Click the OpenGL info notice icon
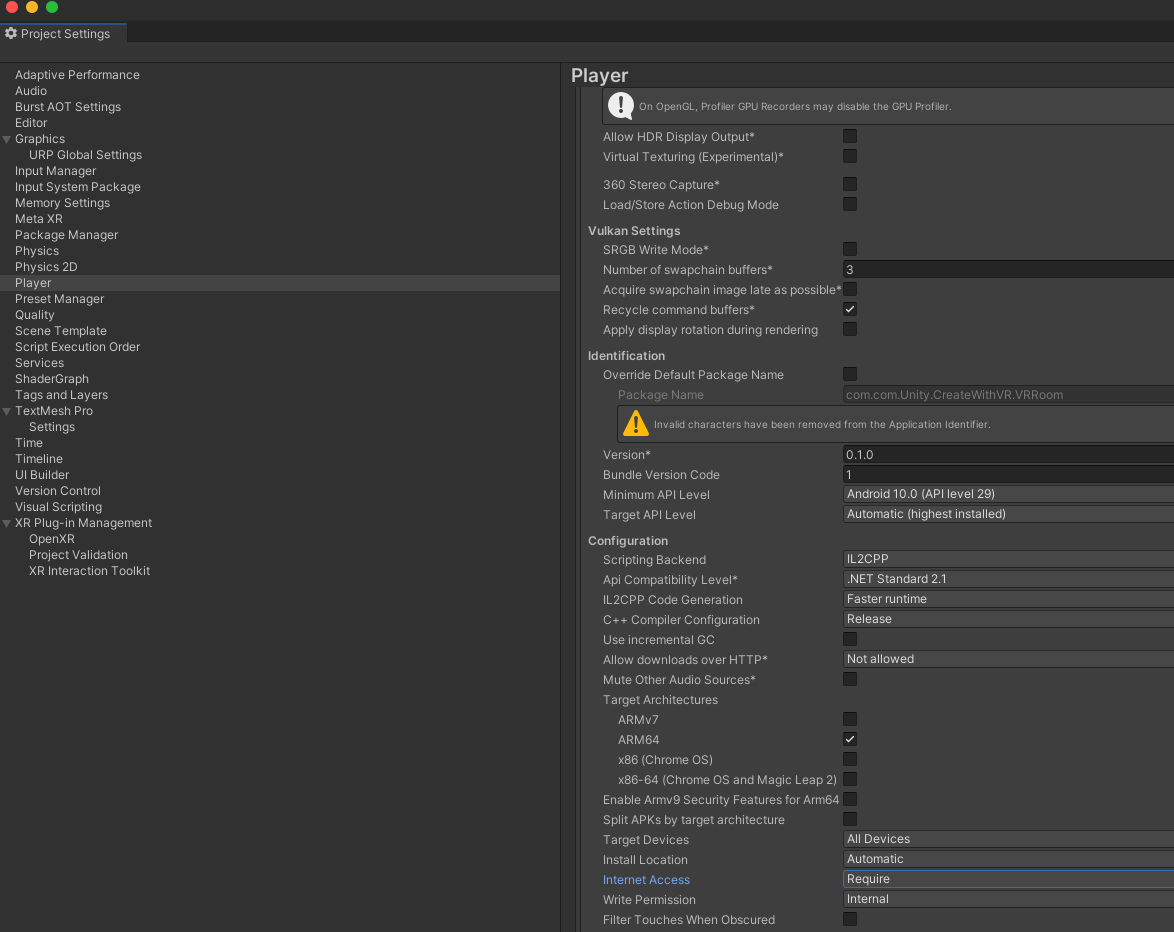1174x932 pixels. pos(621,105)
